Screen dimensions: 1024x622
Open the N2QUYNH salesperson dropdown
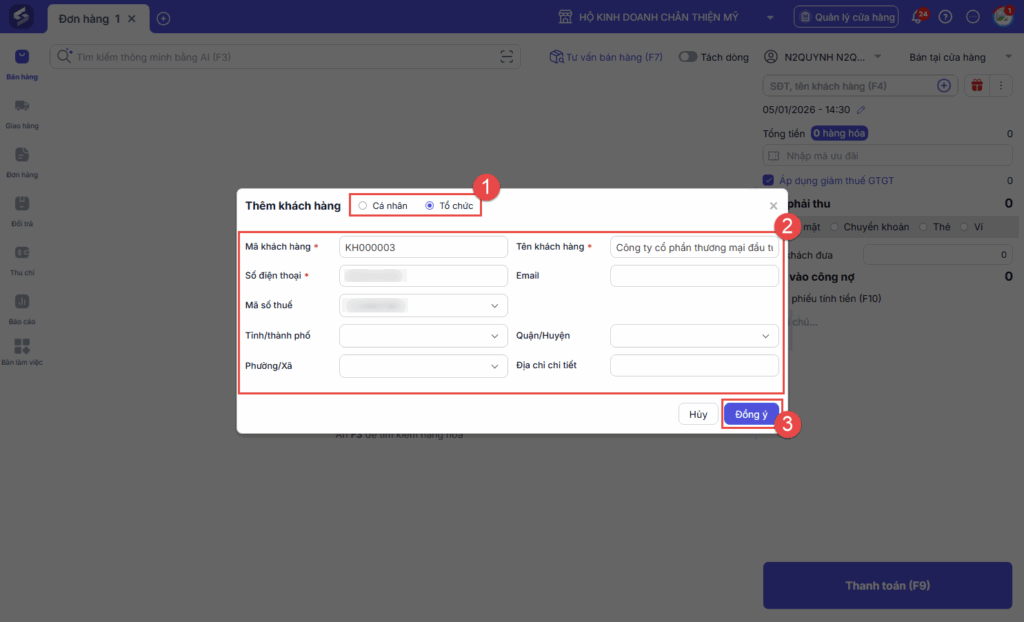(823, 57)
